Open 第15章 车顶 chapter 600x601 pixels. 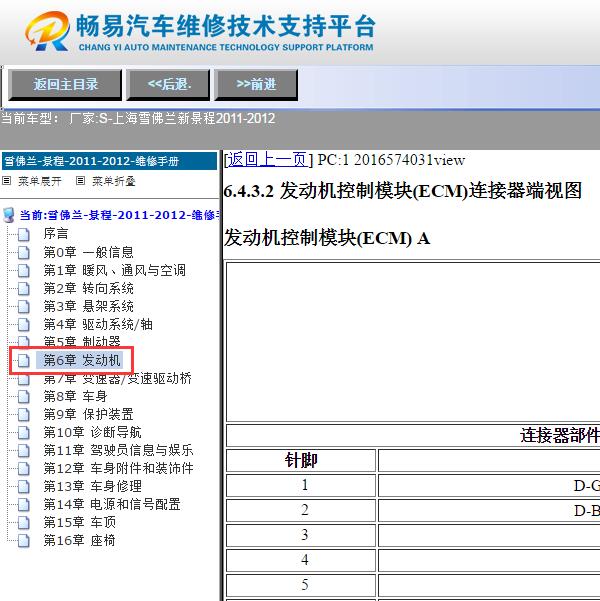pos(79,522)
